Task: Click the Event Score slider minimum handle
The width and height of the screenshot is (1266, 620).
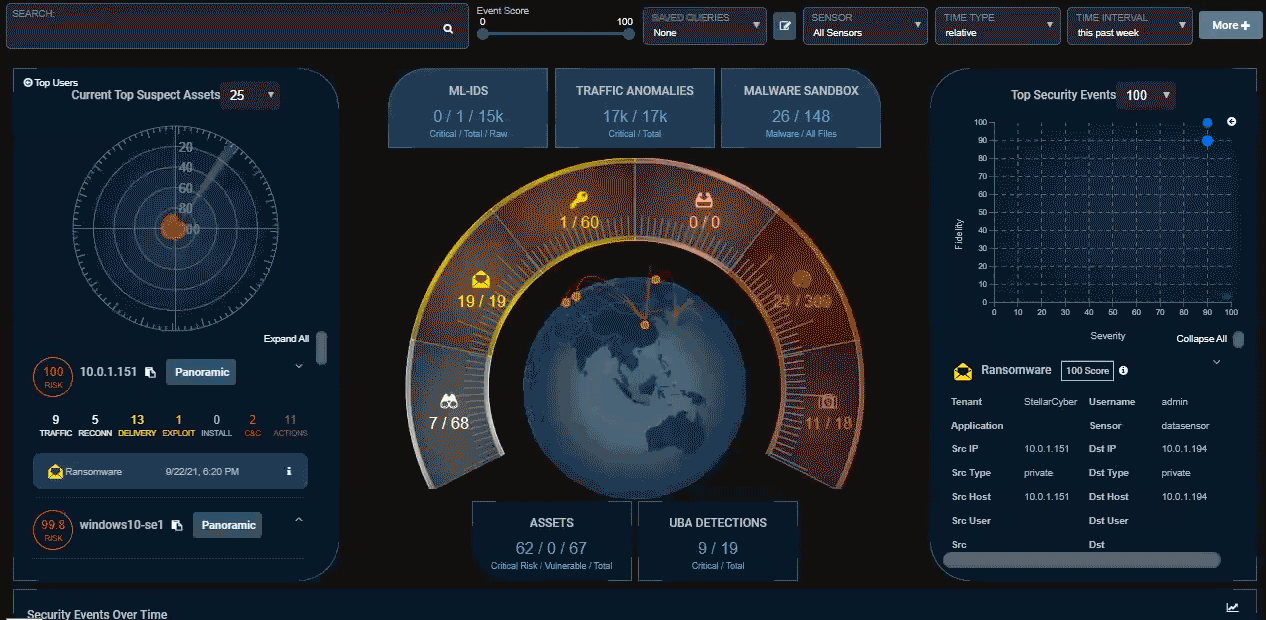Action: point(482,34)
